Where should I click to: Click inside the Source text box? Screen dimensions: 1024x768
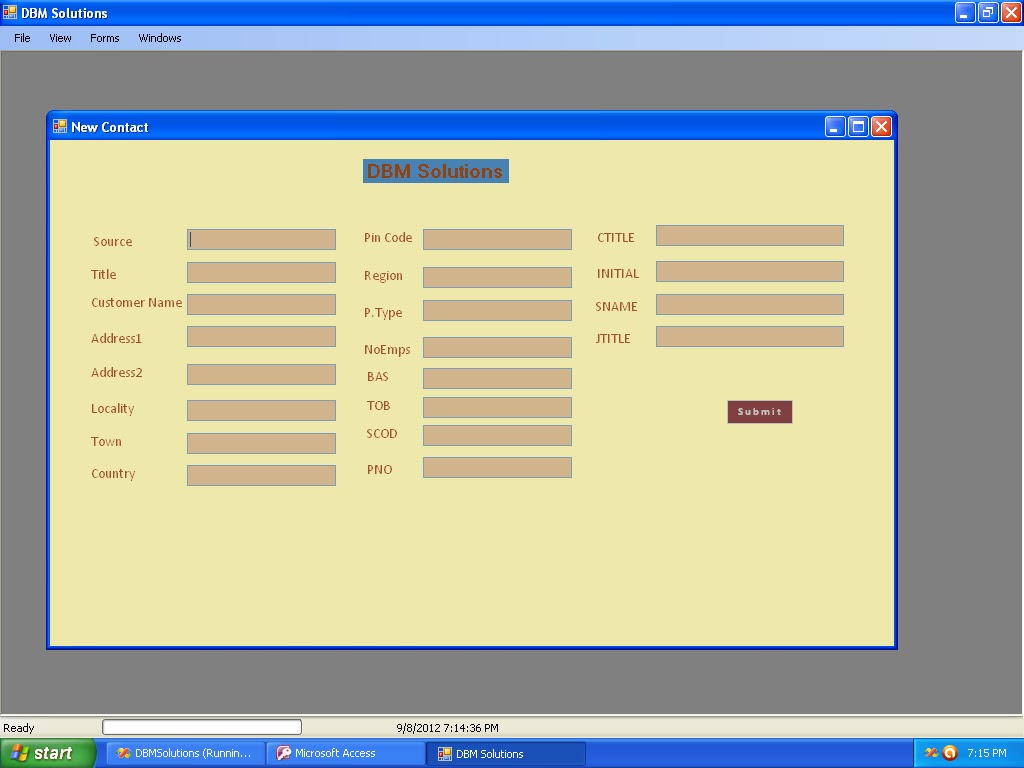click(x=261, y=239)
